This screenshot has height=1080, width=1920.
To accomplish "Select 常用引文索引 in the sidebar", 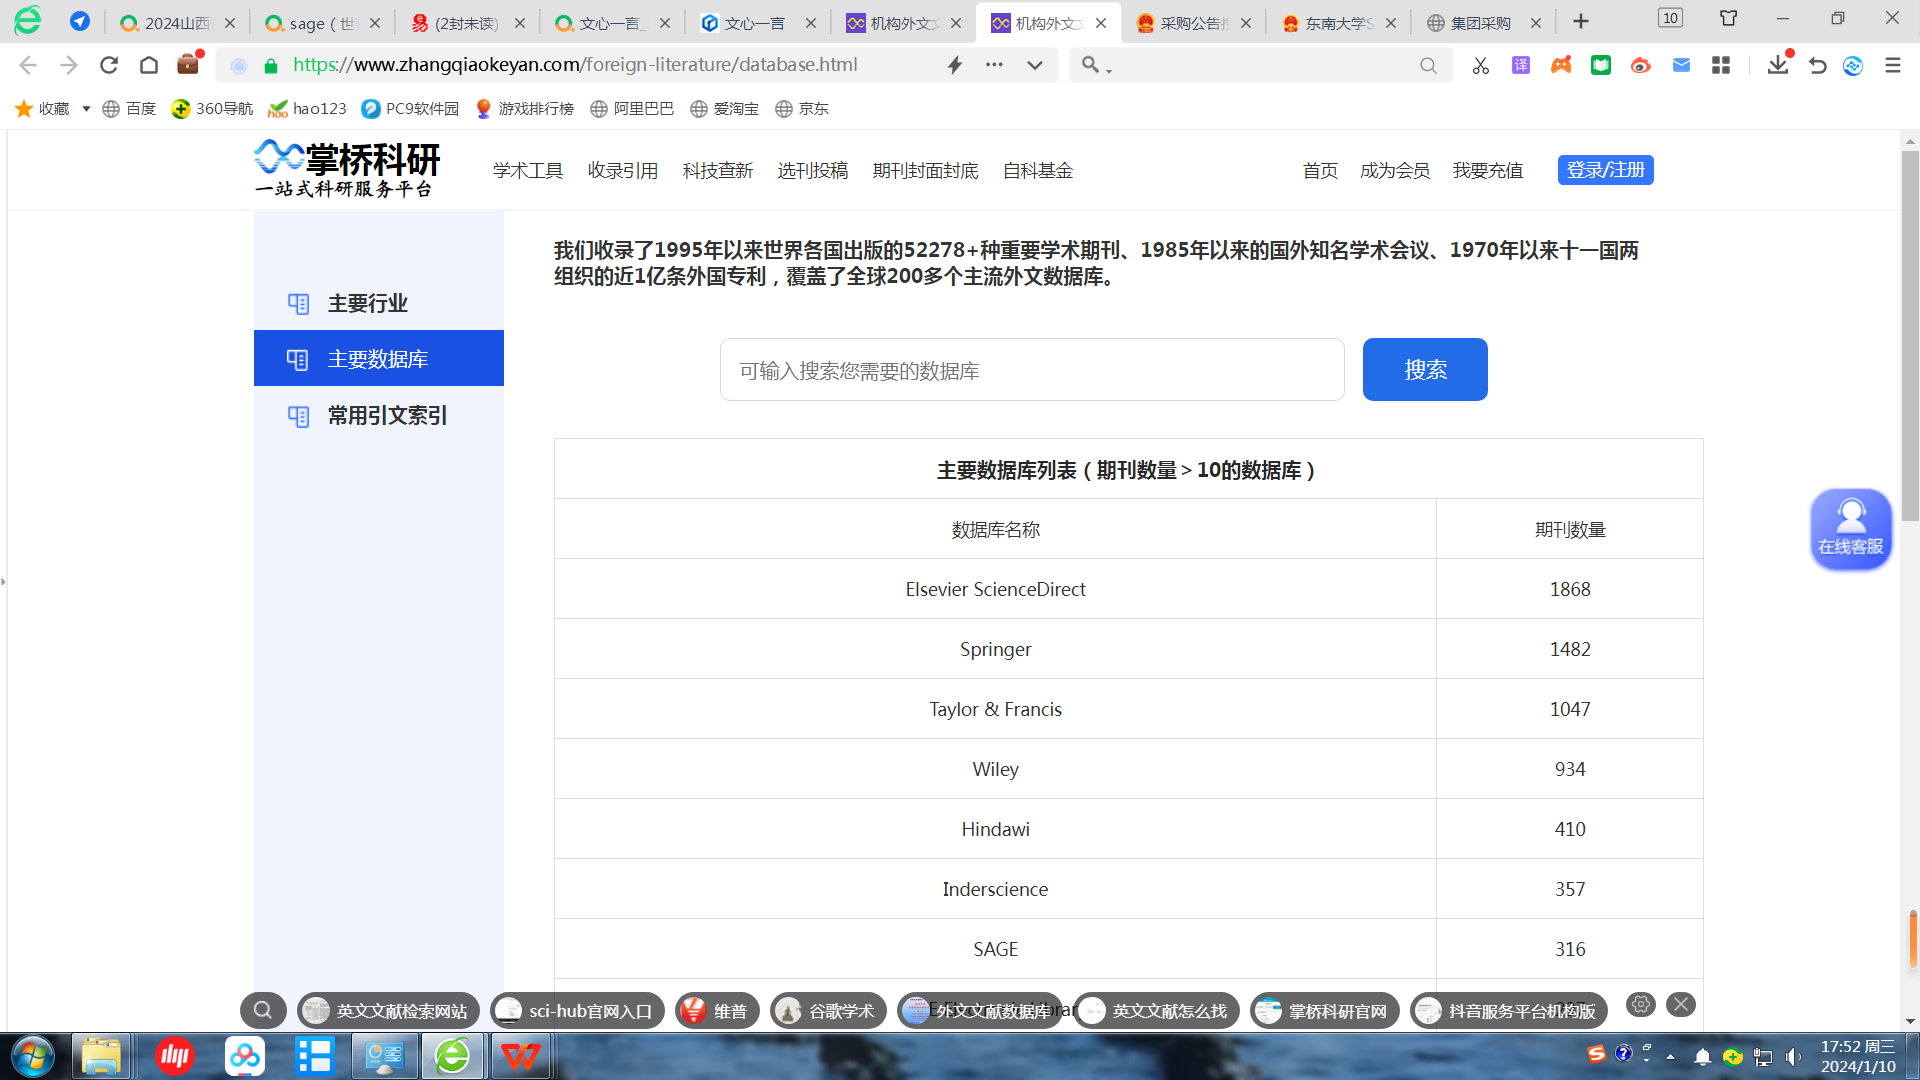I will (379, 415).
